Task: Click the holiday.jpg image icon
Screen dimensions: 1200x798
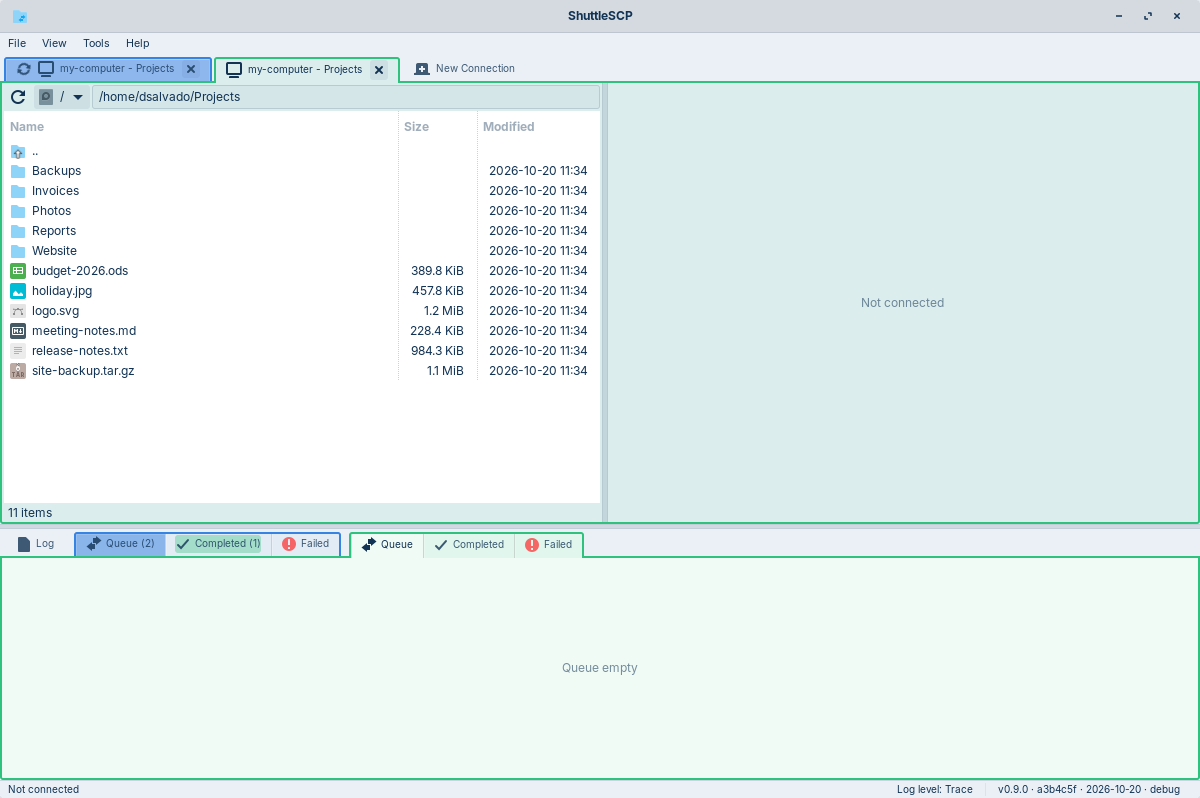Action: tap(18, 291)
